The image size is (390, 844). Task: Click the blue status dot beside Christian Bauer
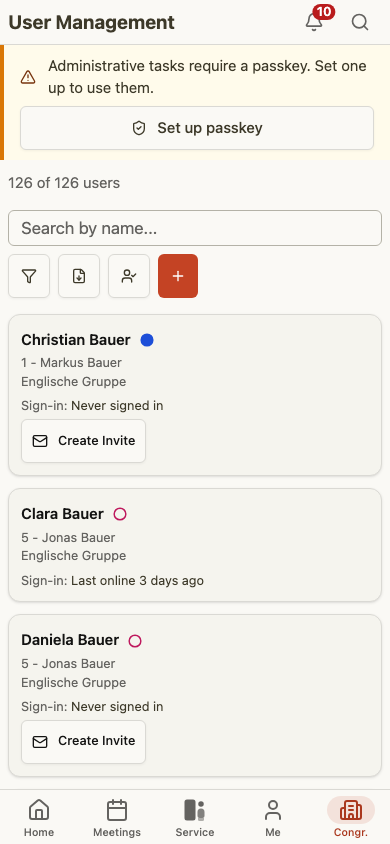147,340
